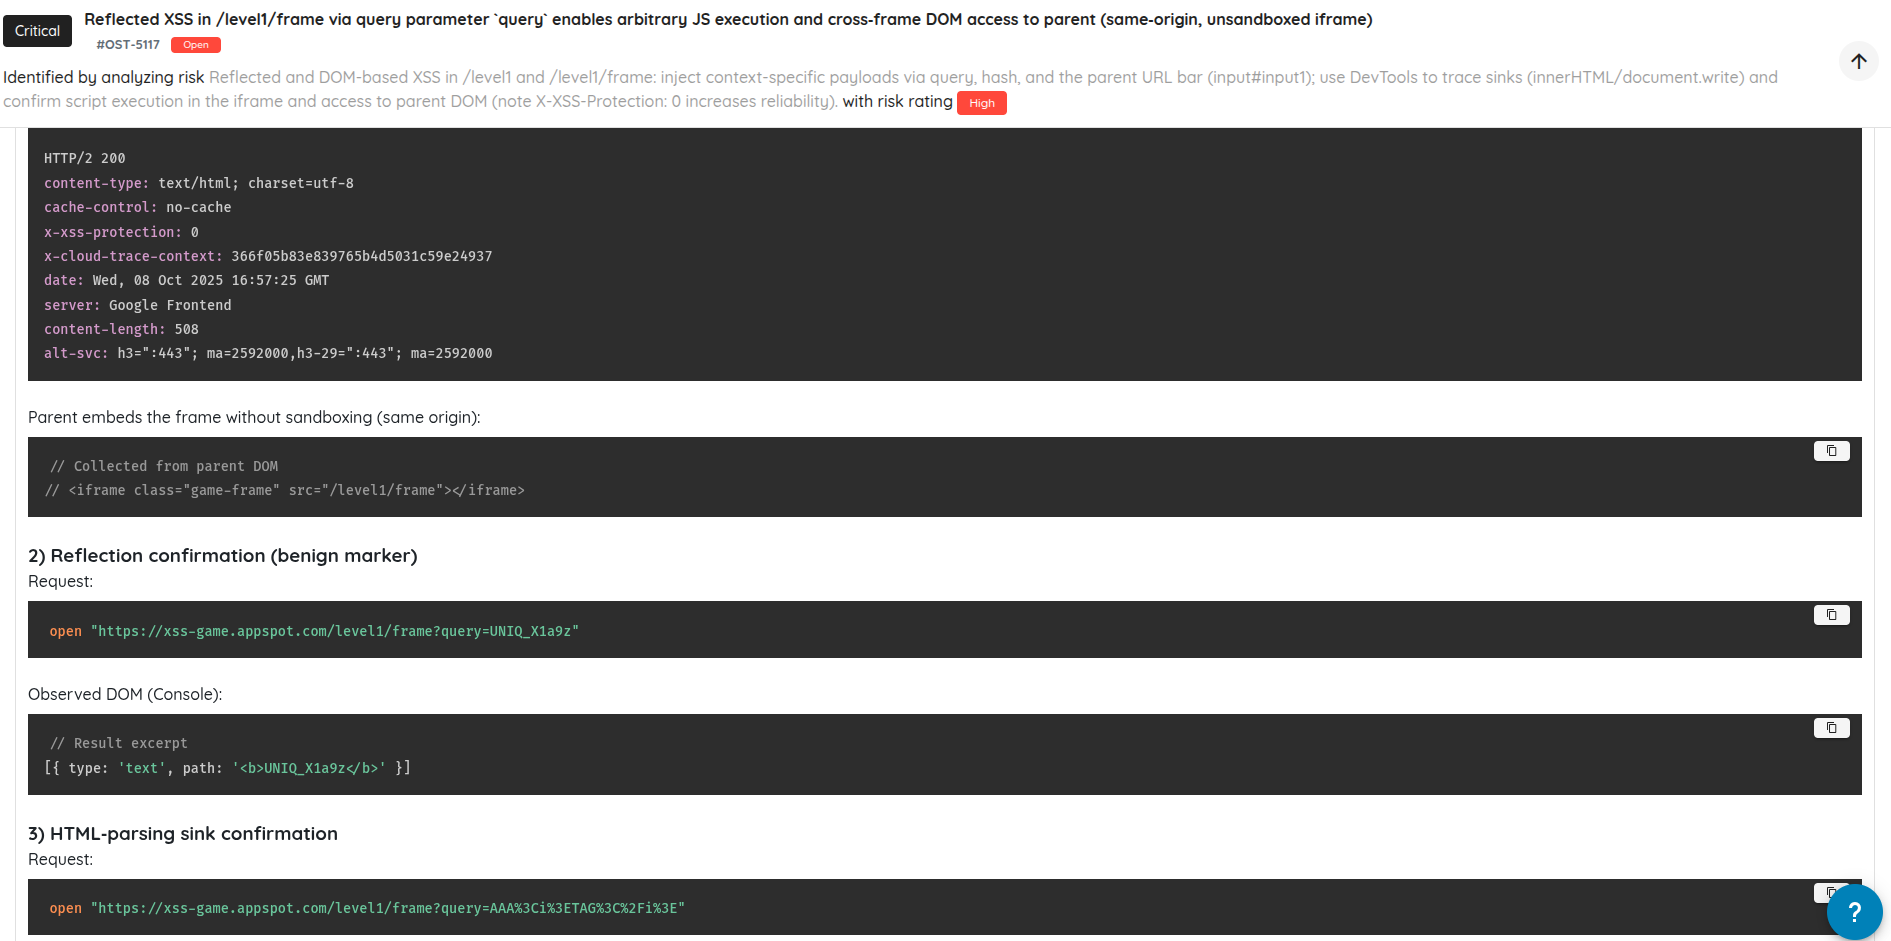This screenshot has width=1891, height=941.
Task: Click the 'Parent embeds the frame' sentence
Action: click(254, 417)
